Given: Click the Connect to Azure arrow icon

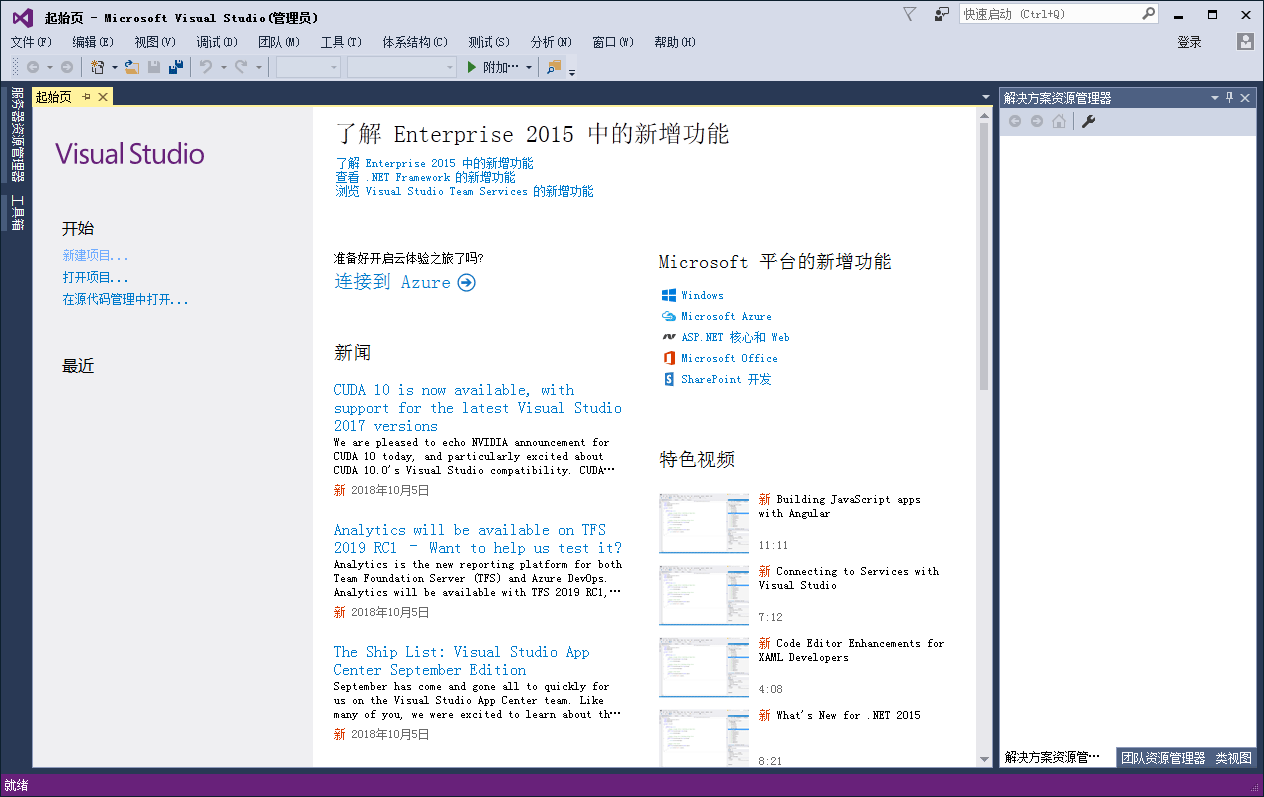Looking at the screenshot, I should (x=466, y=283).
